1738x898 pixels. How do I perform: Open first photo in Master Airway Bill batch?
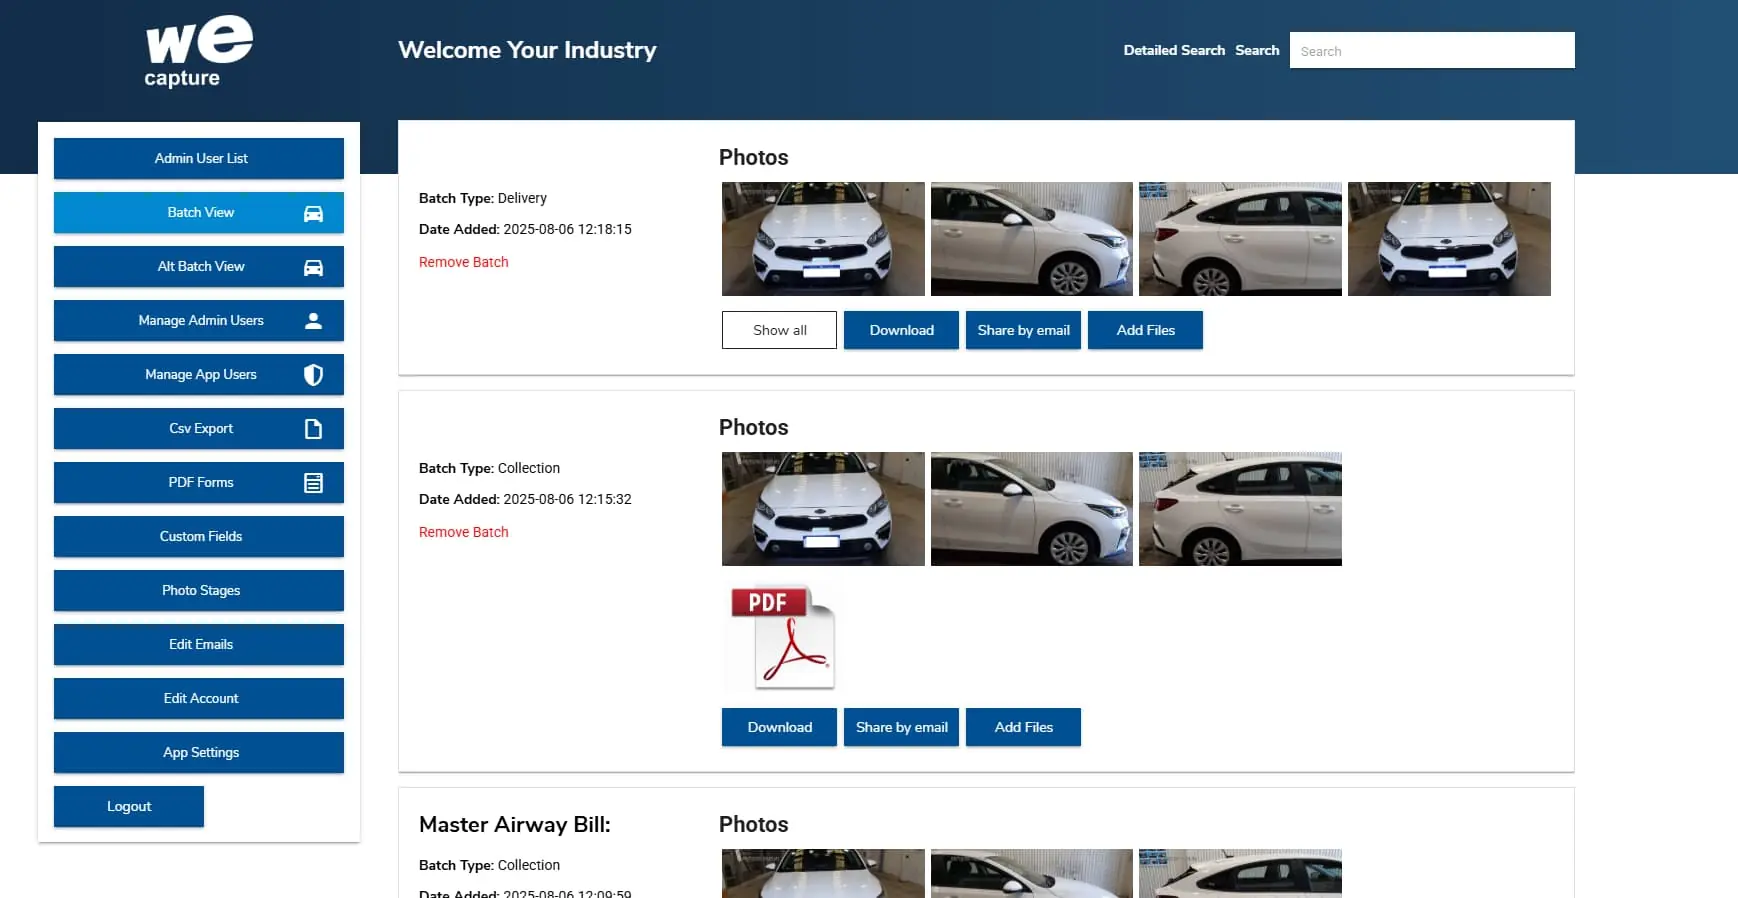(823, 873)
